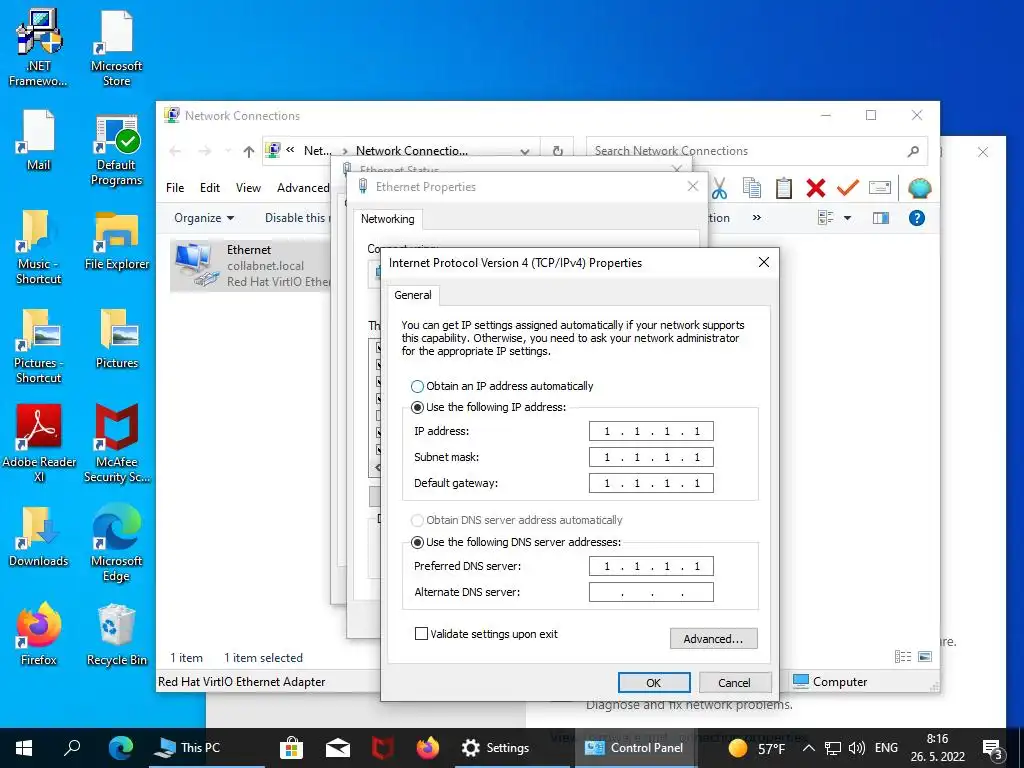Open Classic Shell settings shell icon

(x=920, y=188)
